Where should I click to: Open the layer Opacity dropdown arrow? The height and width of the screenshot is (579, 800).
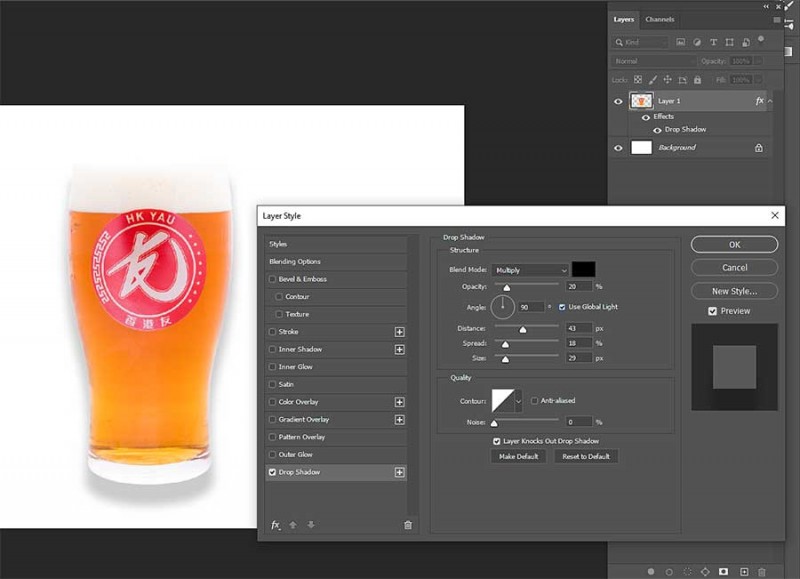coord(758,61)
